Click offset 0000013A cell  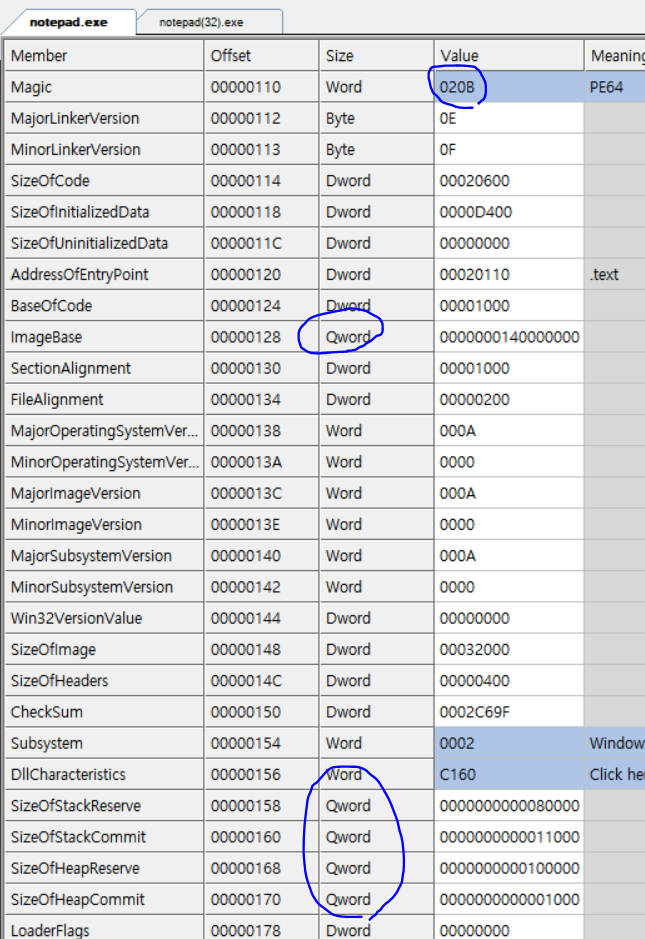[x=261, y=462]
